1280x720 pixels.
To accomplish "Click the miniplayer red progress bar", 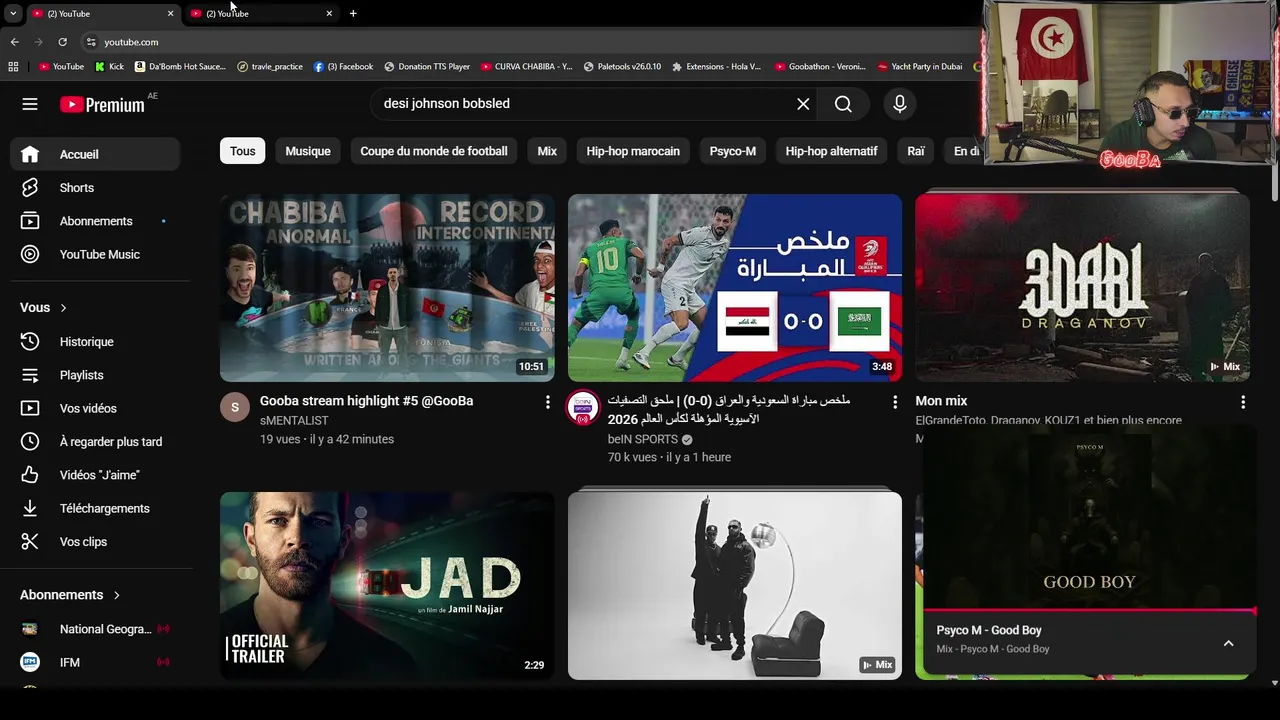I will click(1089, 611).
